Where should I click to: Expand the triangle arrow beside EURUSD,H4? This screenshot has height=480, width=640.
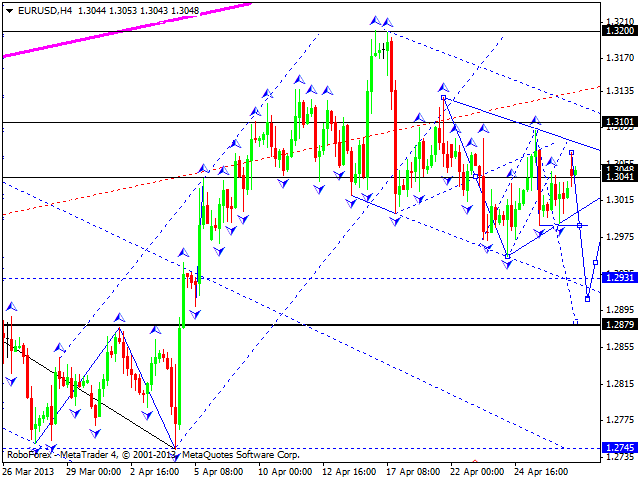pos(10,11)
